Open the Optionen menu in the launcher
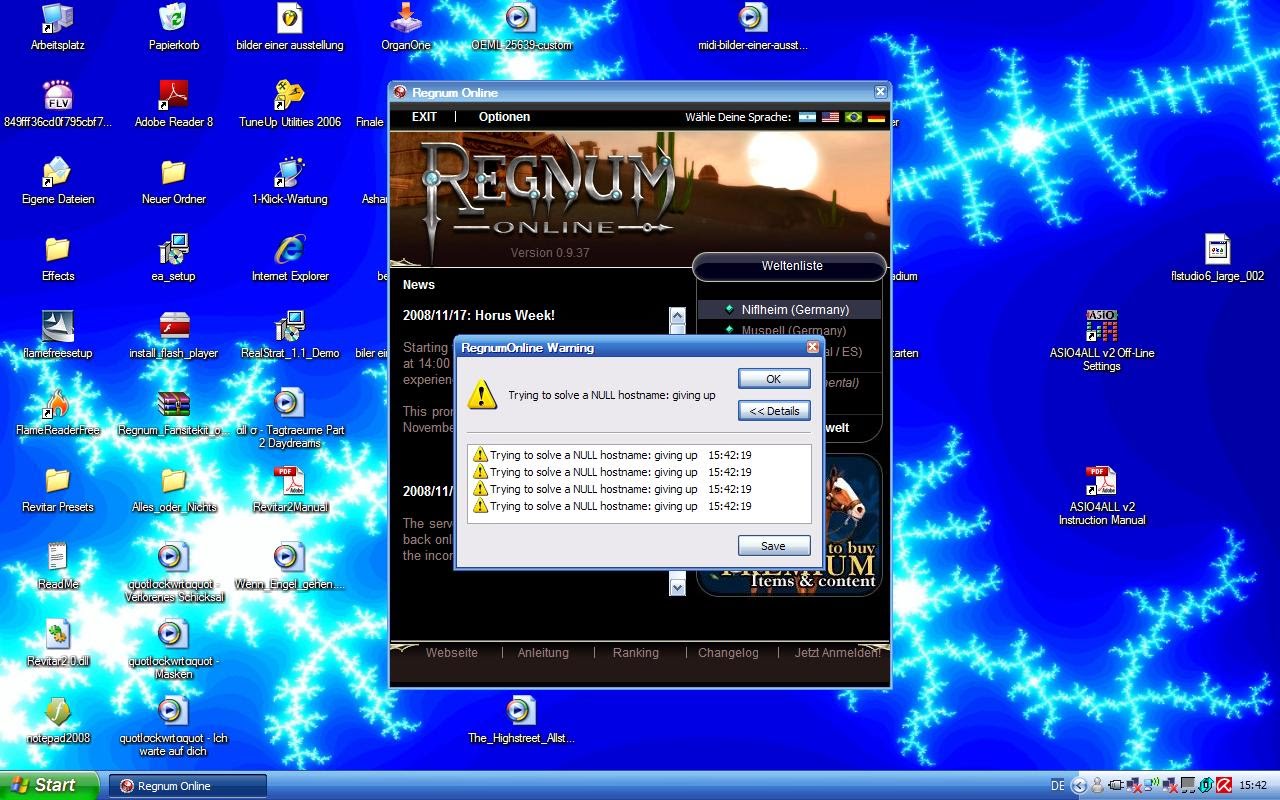This screenshot has width=1280, height=800. click(x=504, y=117)
